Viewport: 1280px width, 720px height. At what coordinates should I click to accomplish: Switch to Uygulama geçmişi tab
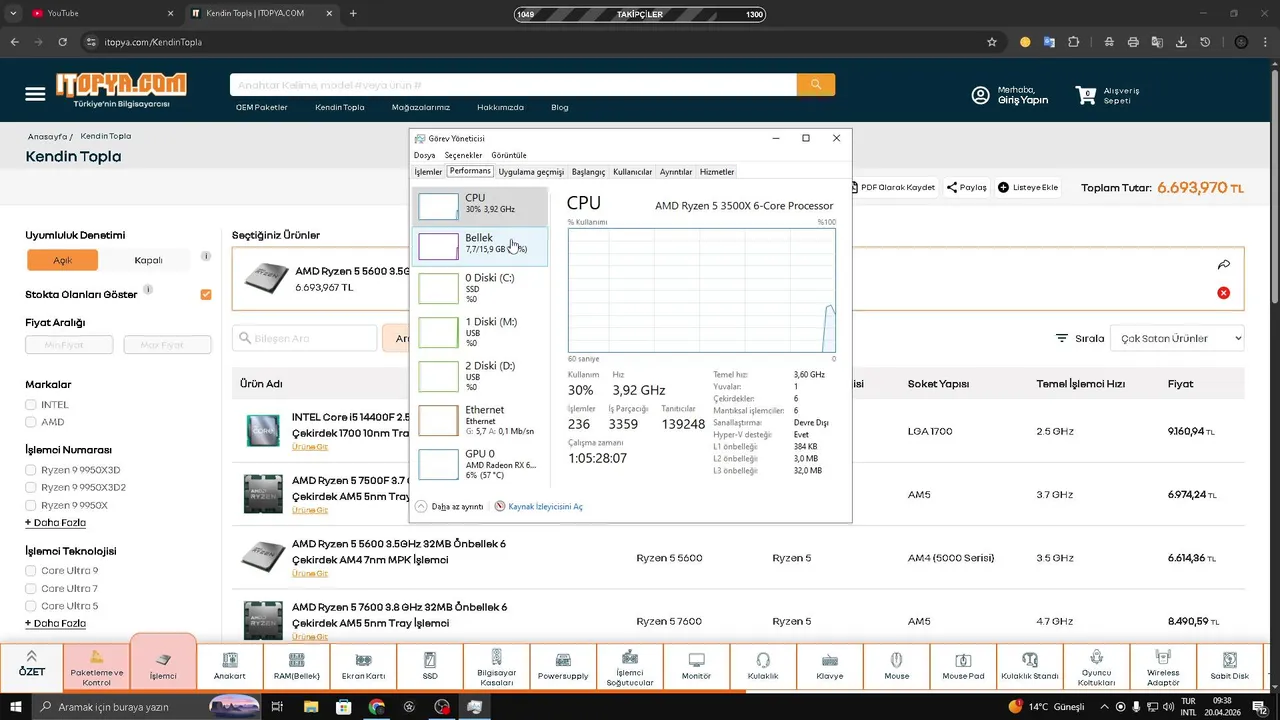pos(531,172)
